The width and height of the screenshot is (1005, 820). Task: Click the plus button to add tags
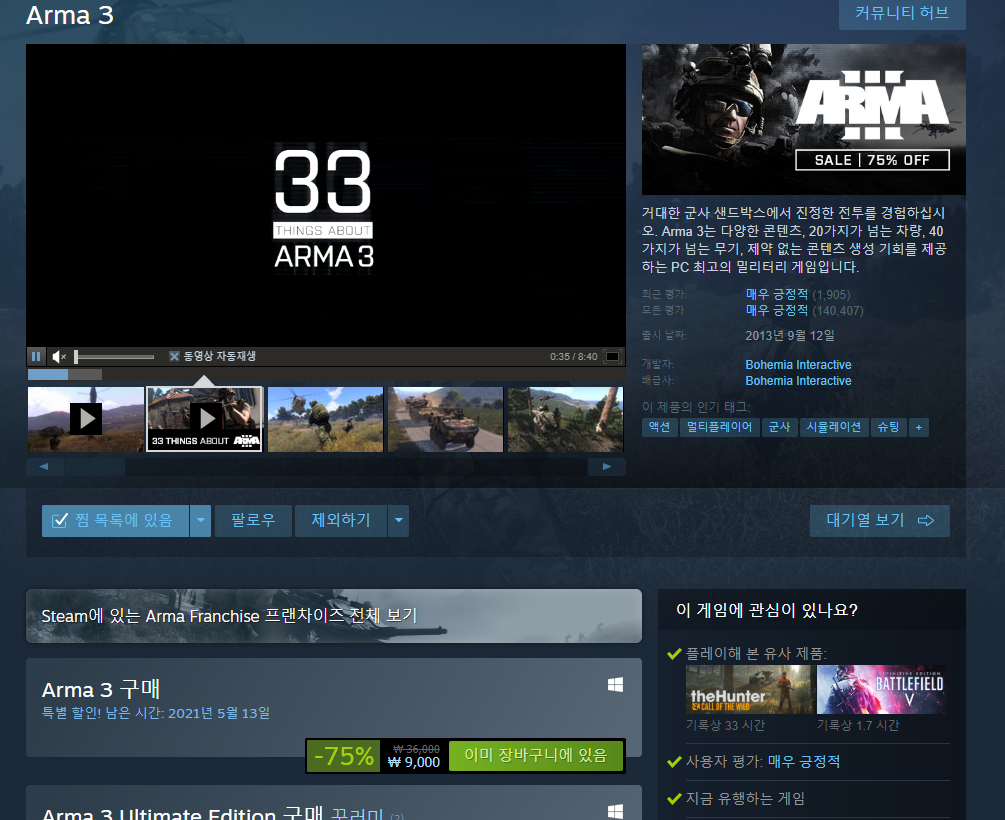pos(918,427)
